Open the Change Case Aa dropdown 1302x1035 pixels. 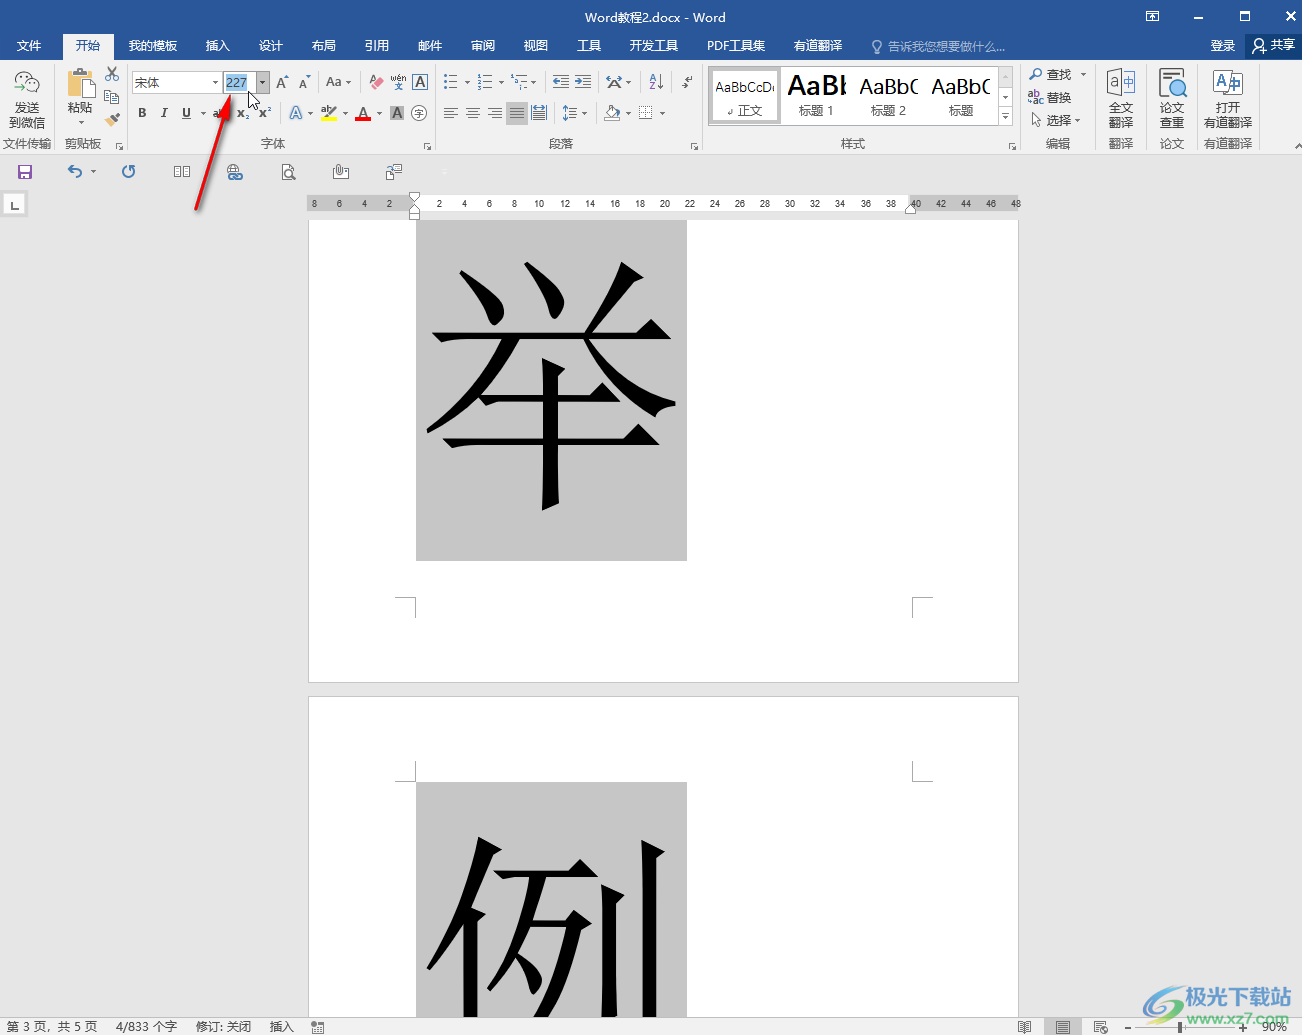(339, 82)
